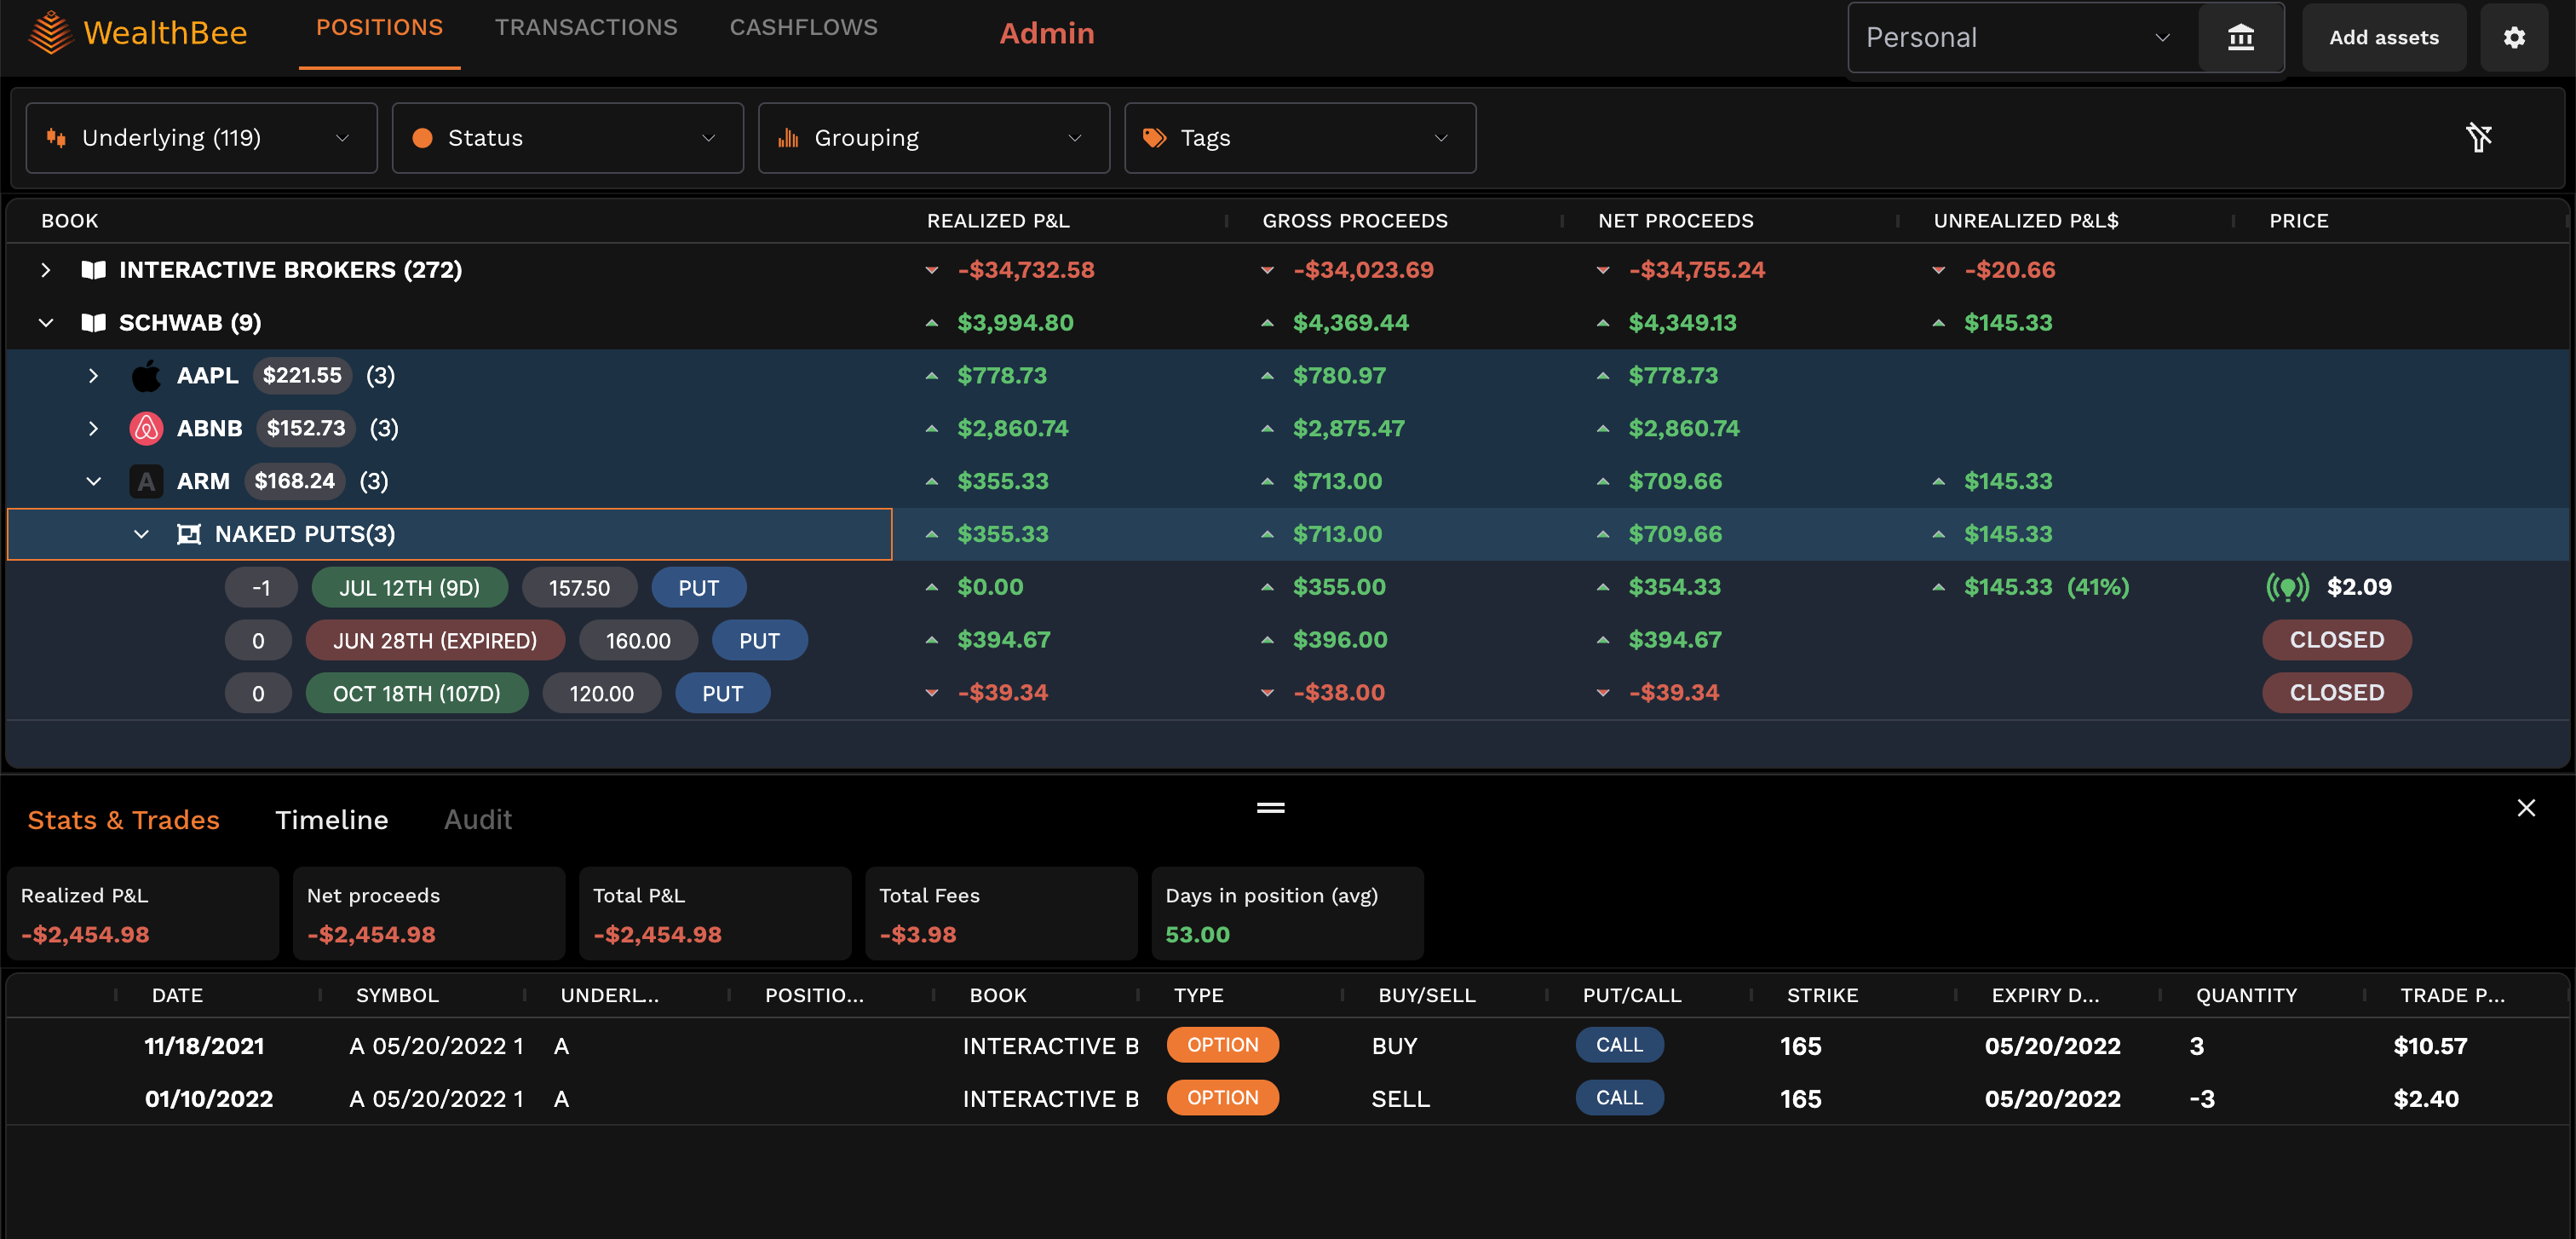The width and height of the screenshot is (2576, 1239).
Task: Click the Total Fees stat card
Action: (1000, 914)
